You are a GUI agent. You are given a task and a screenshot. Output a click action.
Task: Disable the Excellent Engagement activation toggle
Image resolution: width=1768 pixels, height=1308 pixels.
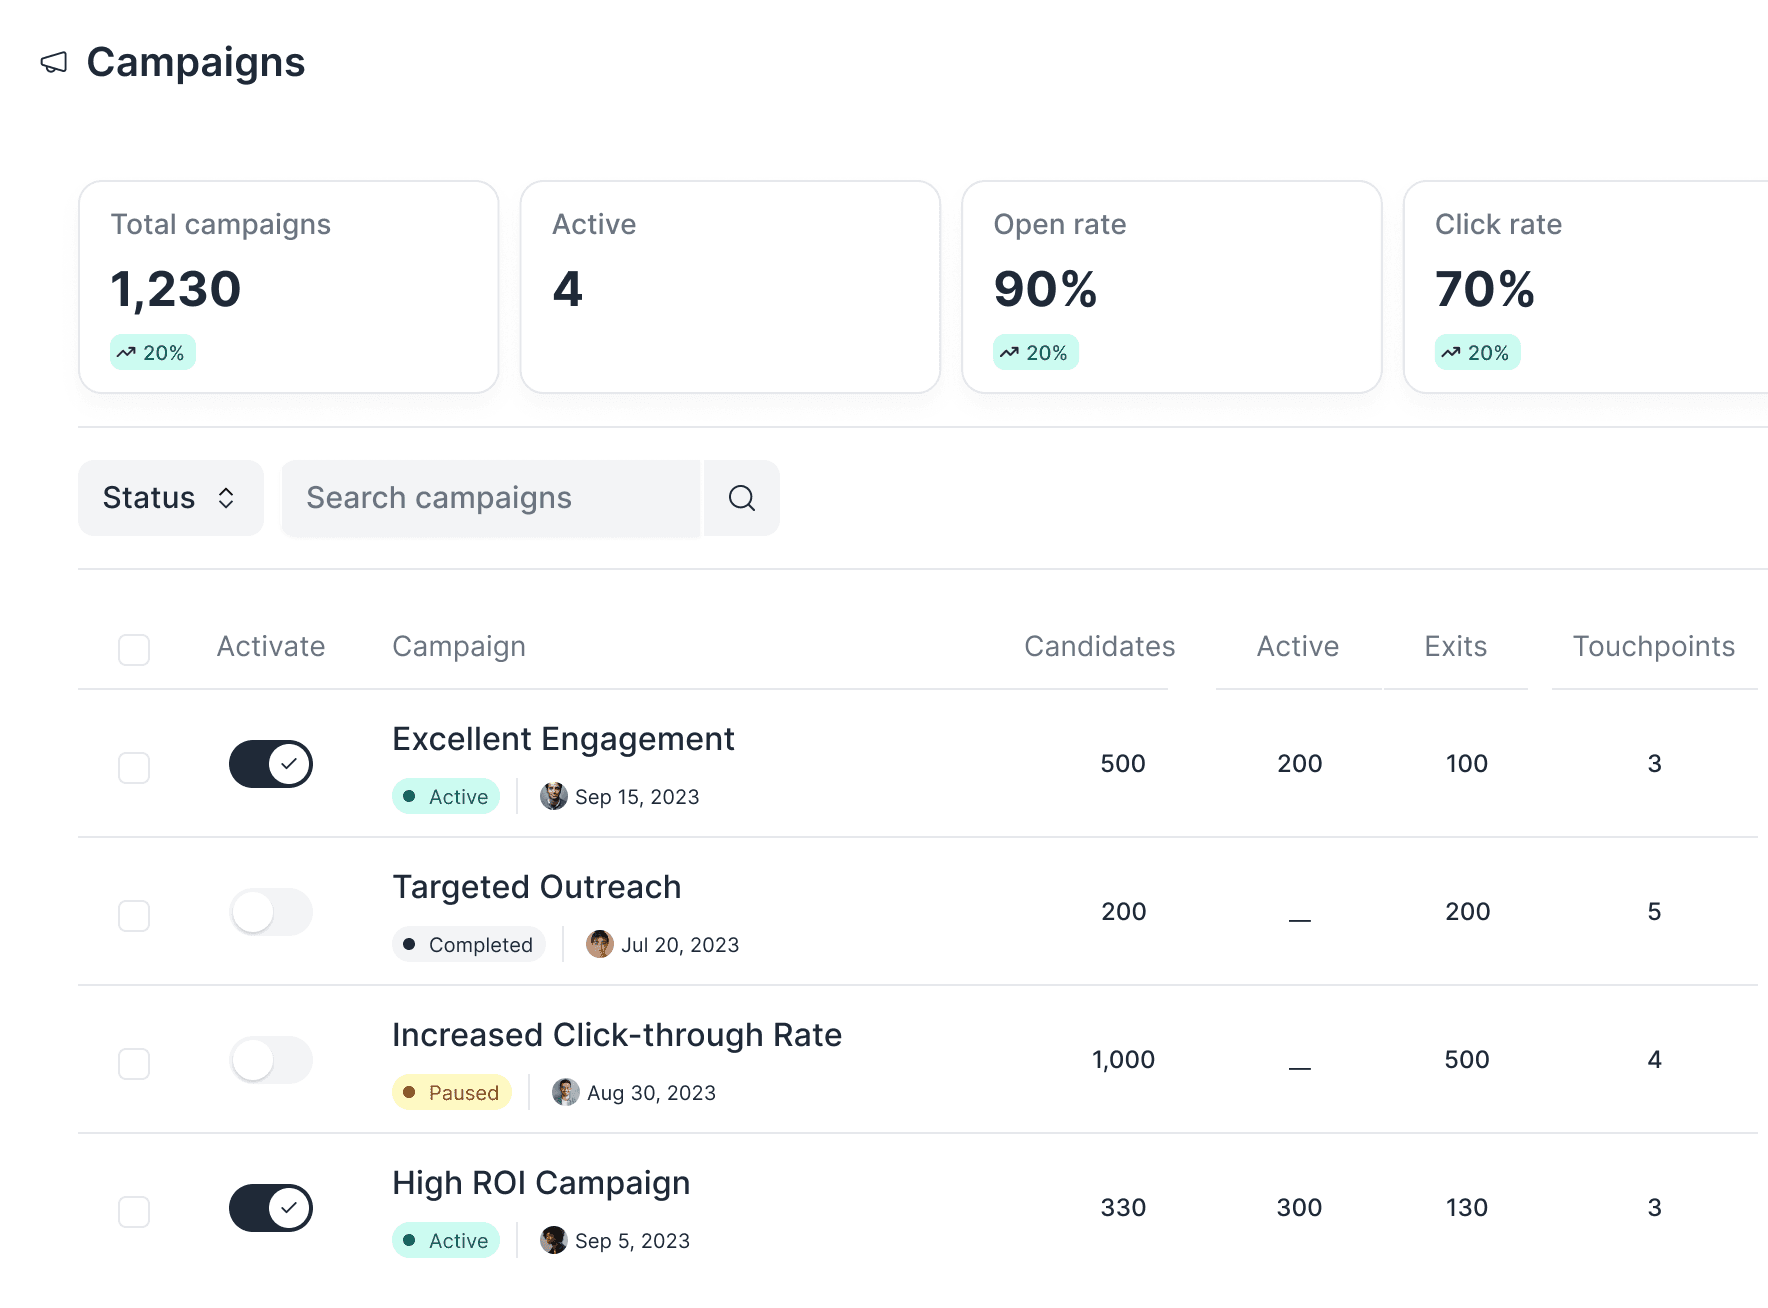pos(271,763)
